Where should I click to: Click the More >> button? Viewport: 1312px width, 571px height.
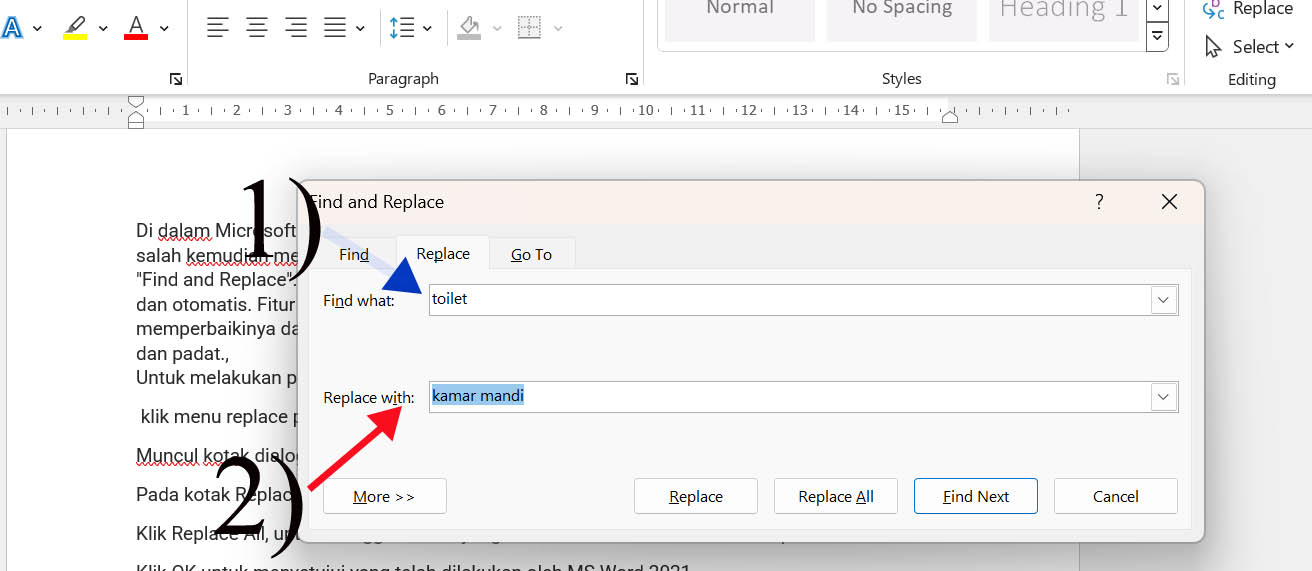pyautogui.click(x=384, y=496)
